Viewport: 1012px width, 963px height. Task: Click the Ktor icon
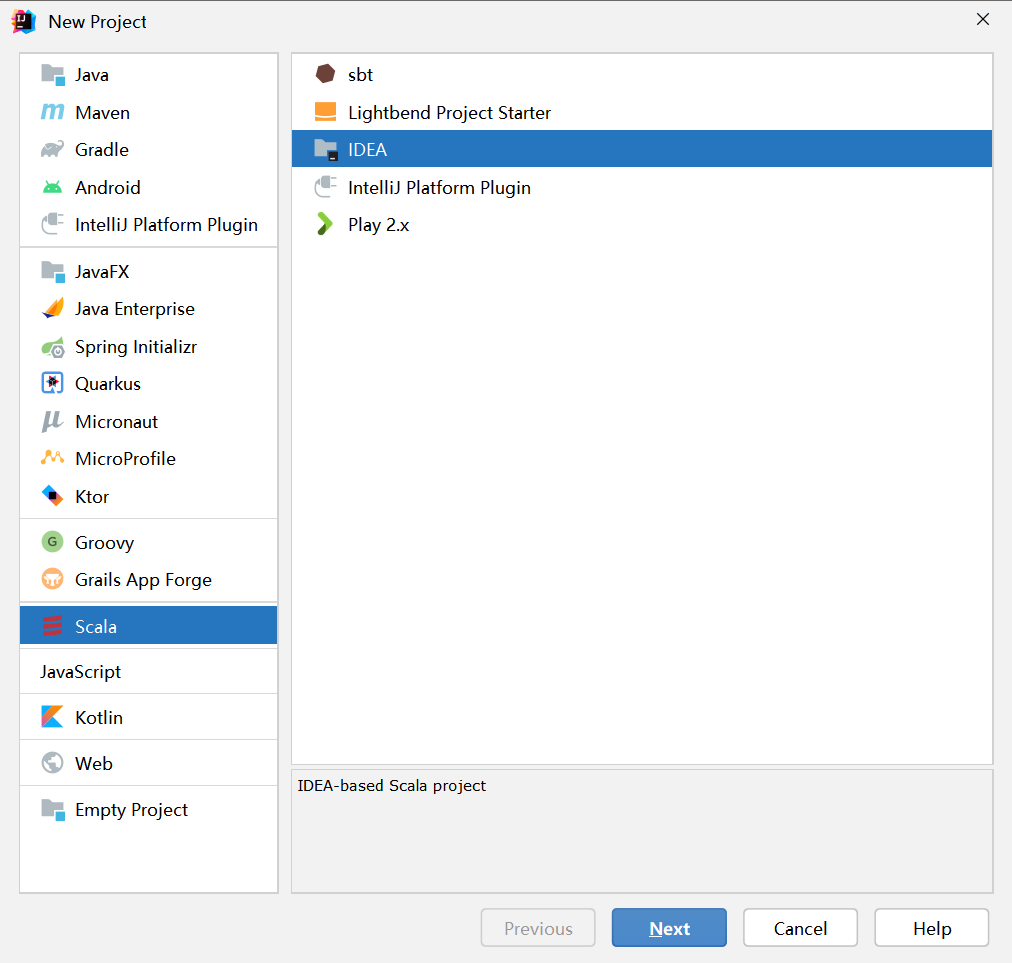click(53, 496)
